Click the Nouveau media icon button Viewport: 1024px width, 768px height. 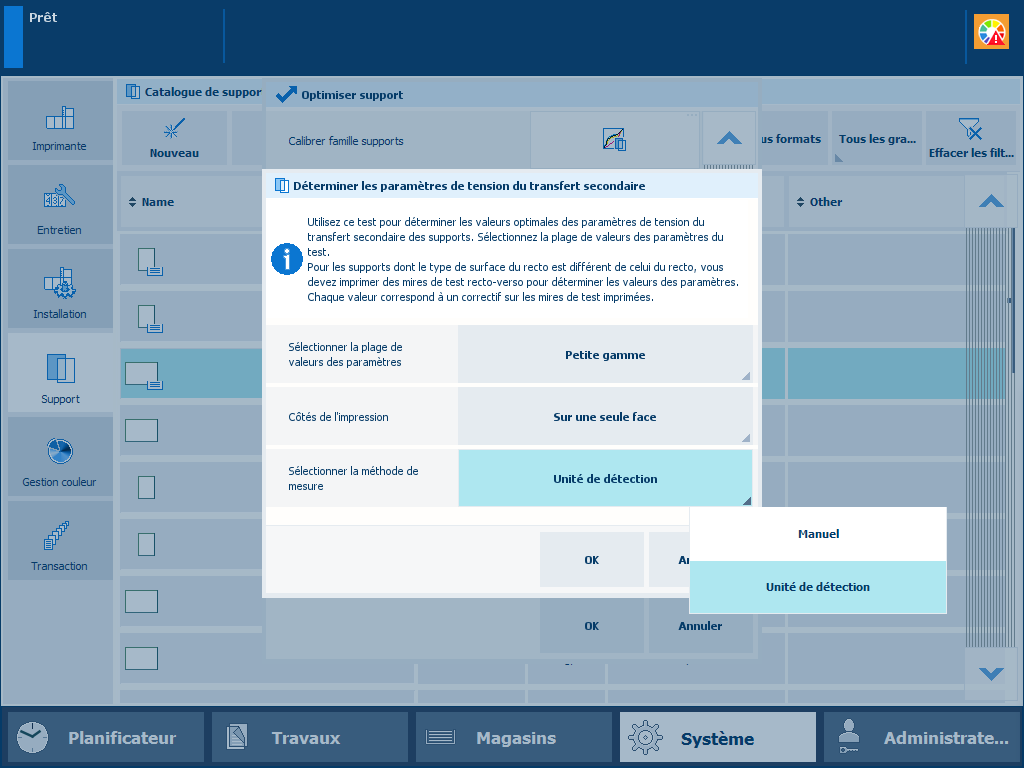point(174,138)
